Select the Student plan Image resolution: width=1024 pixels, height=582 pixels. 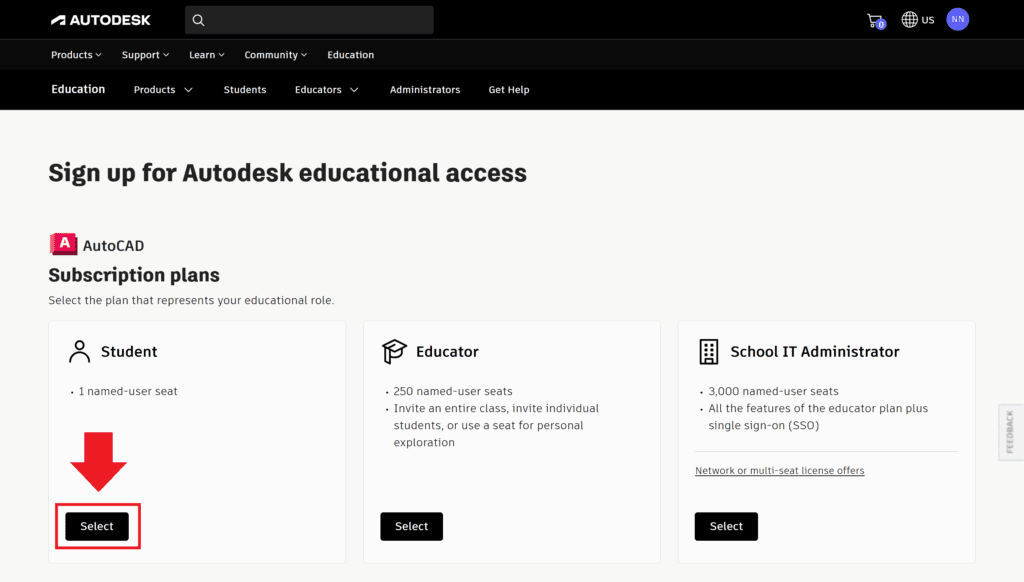coord(97,526)
